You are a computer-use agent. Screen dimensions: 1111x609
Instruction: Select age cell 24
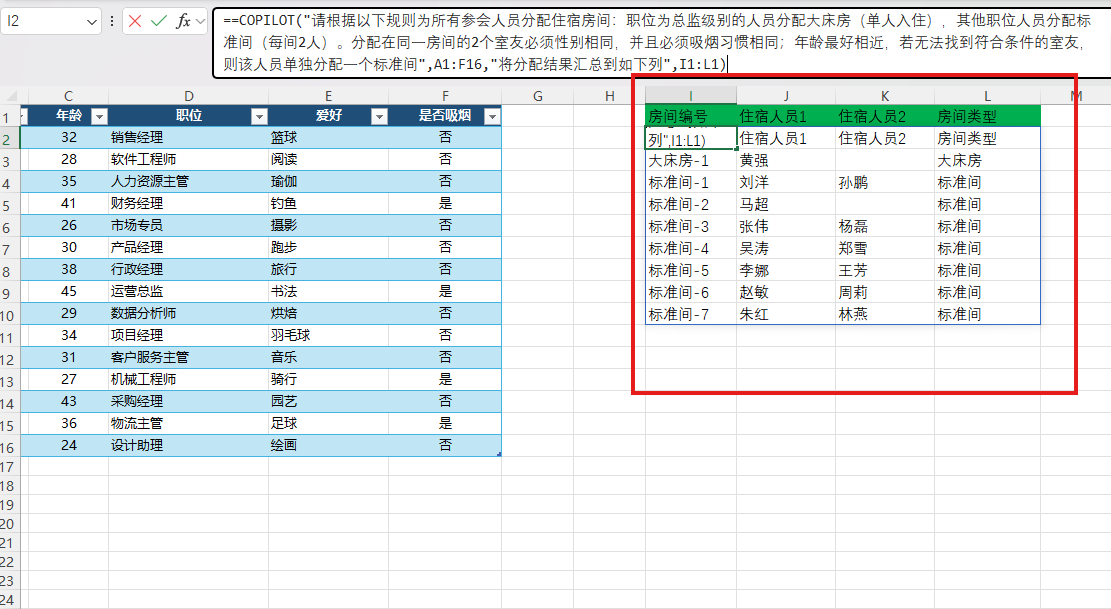click(68, 445)
